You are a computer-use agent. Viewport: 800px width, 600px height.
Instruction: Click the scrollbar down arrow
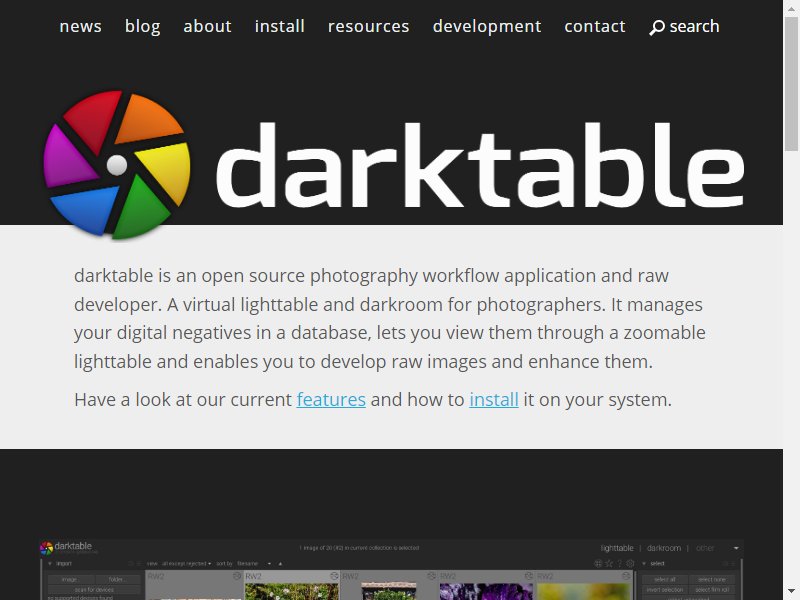pyautogui.click(x=791, y=592)
